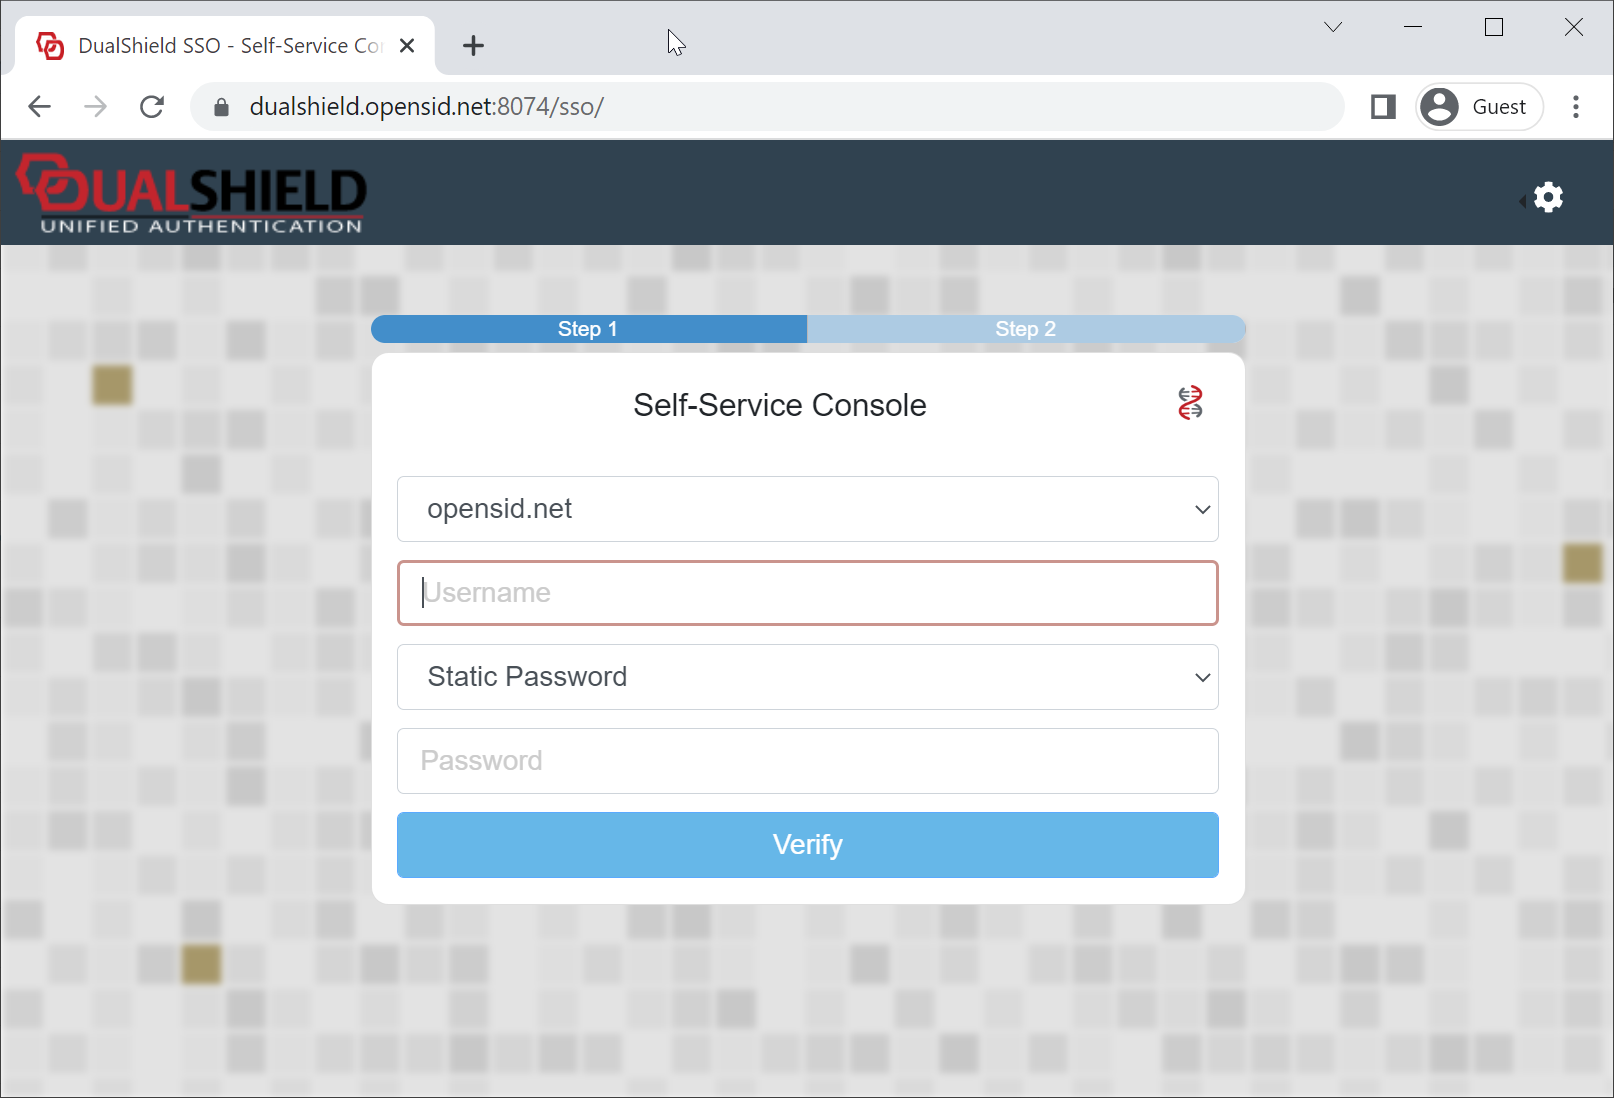Screen dimensions: 1614x1098
Task: Click the DualShield logo in the header
Action: pos(192,194)
